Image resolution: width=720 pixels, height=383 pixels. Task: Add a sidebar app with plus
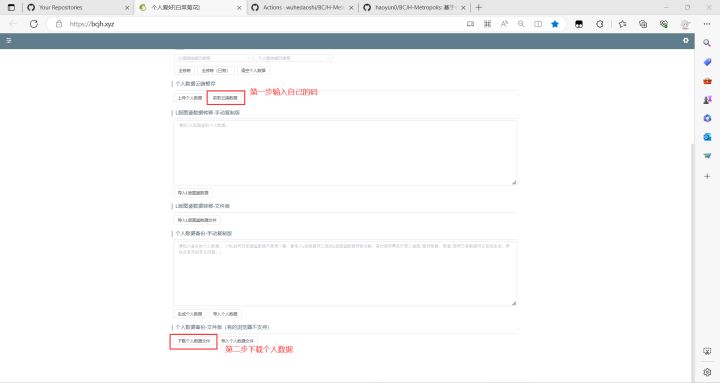[707, 176]
